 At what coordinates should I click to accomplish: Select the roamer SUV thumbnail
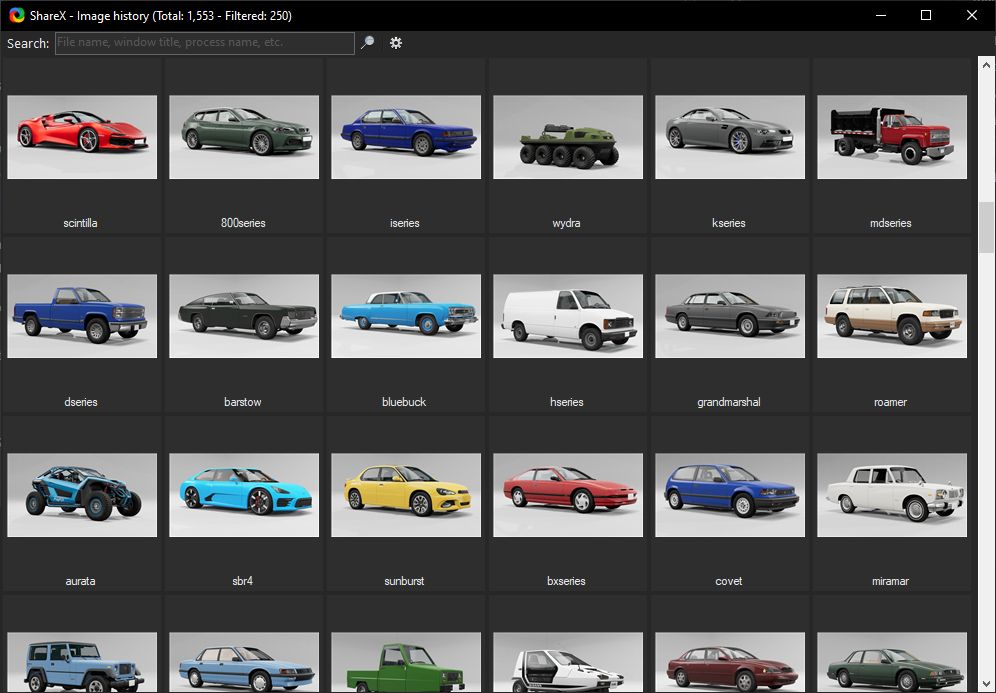[892, 316]
